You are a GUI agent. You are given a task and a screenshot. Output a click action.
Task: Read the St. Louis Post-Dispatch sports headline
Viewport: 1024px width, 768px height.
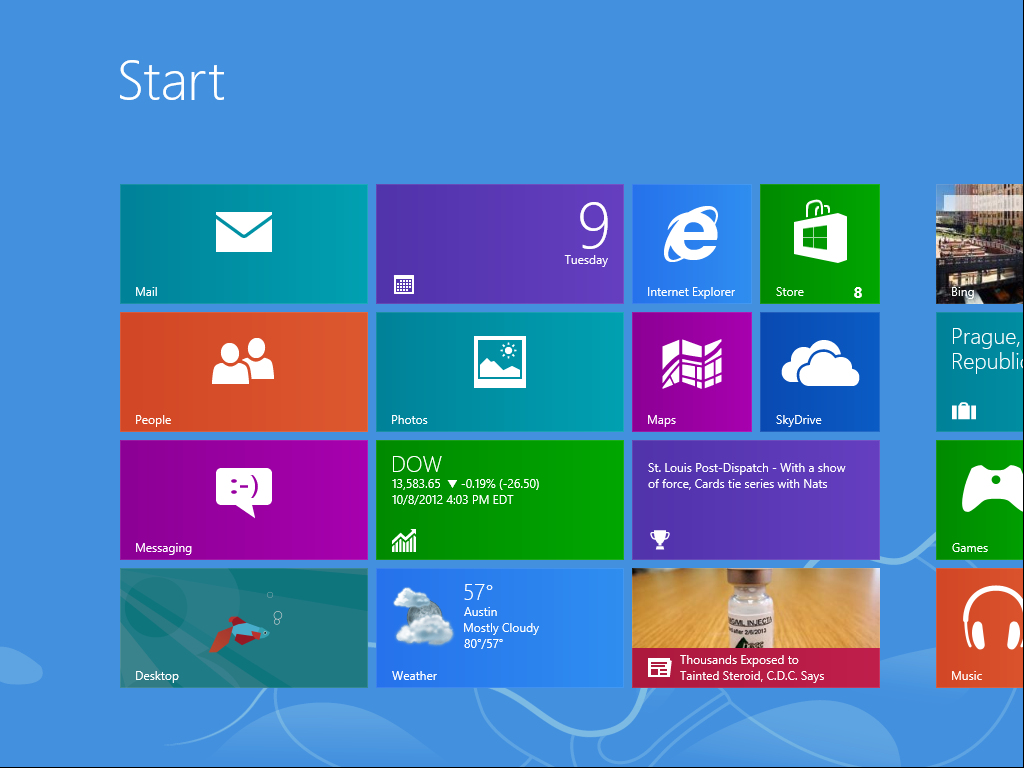(755, 499)
